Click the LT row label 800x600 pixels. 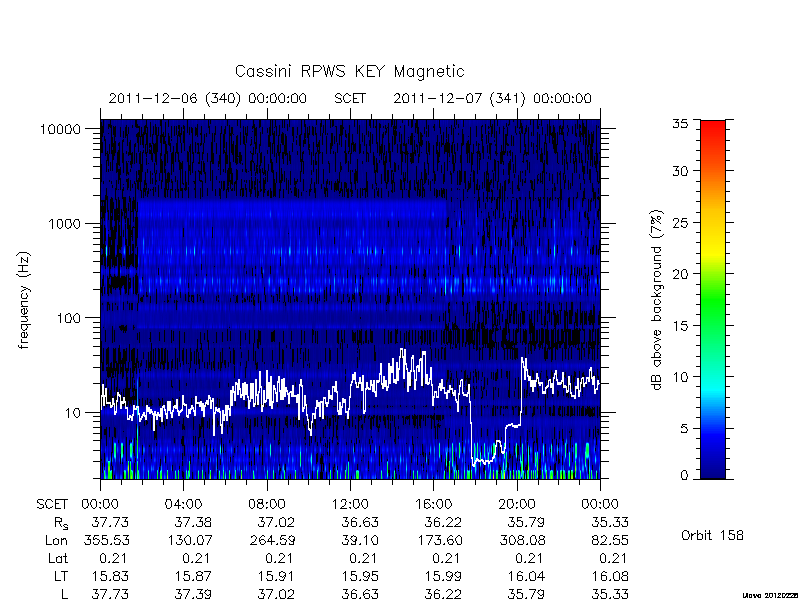pyautogui.click(x=61, y=576)
